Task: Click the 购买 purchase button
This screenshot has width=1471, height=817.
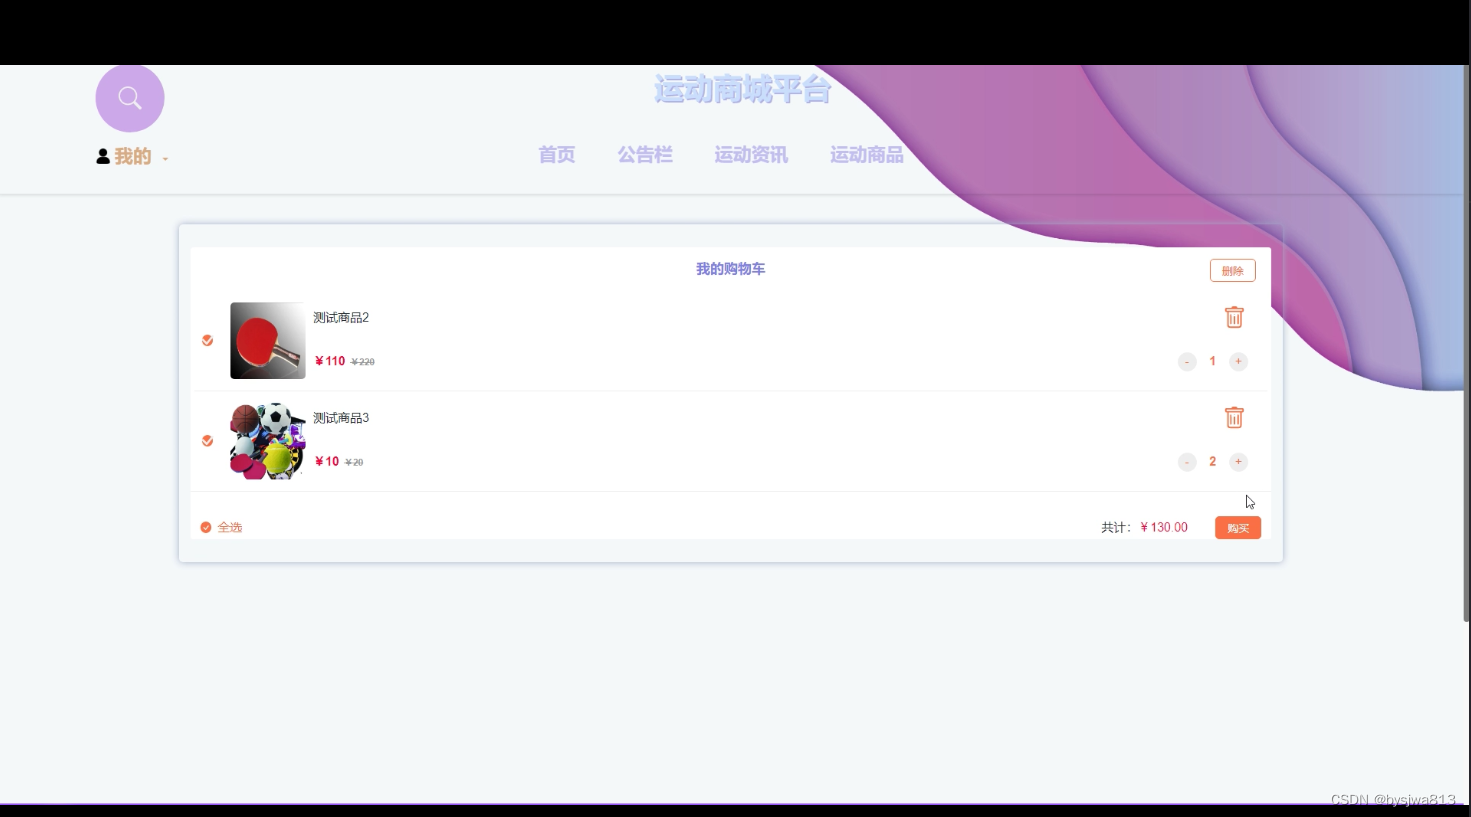Action: click(1238, 528)
